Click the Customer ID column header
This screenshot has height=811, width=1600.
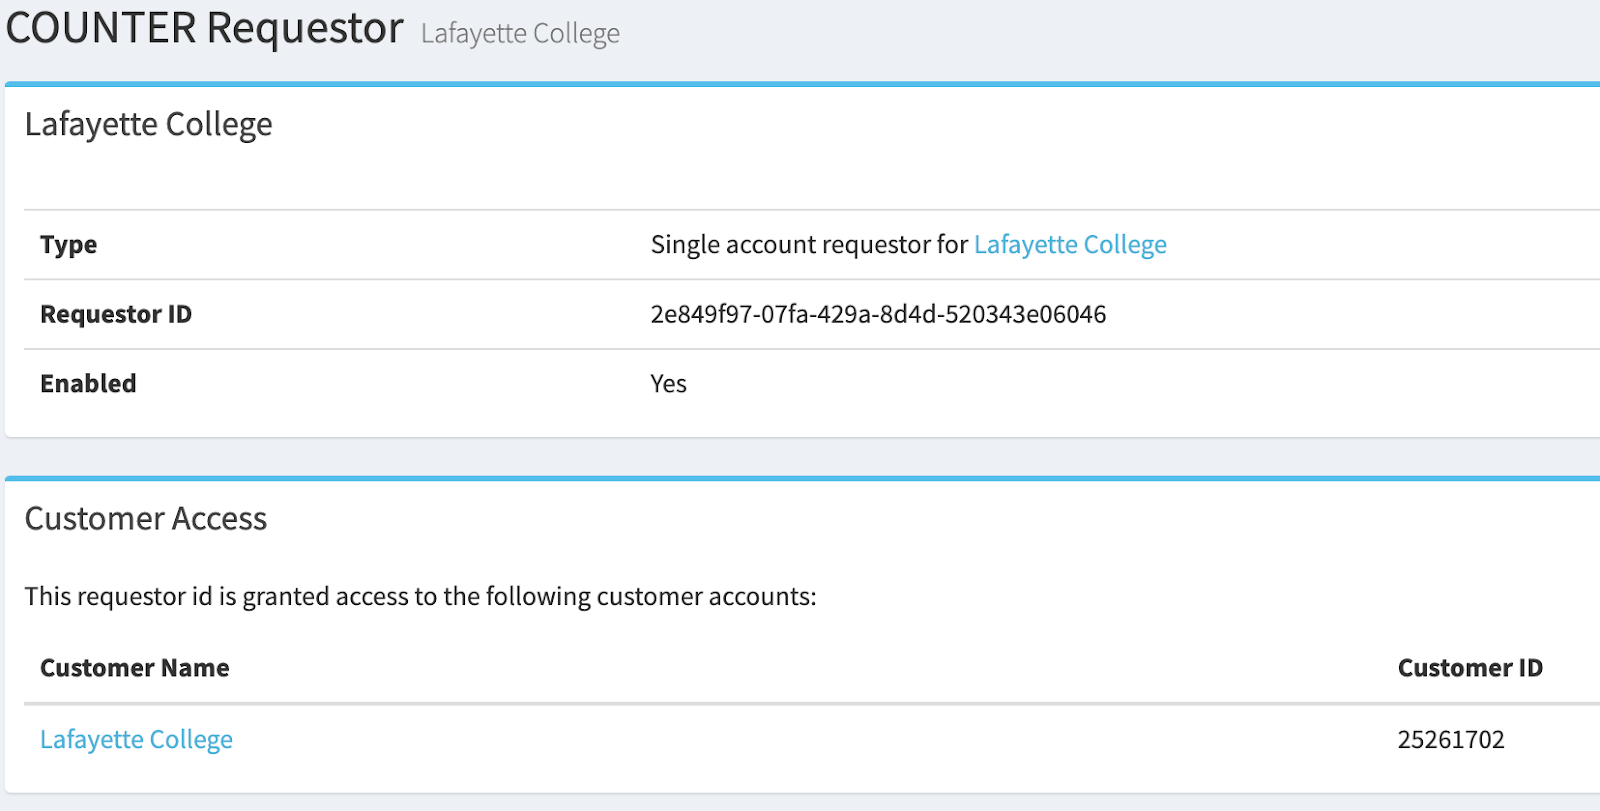tap(1469, 668)
